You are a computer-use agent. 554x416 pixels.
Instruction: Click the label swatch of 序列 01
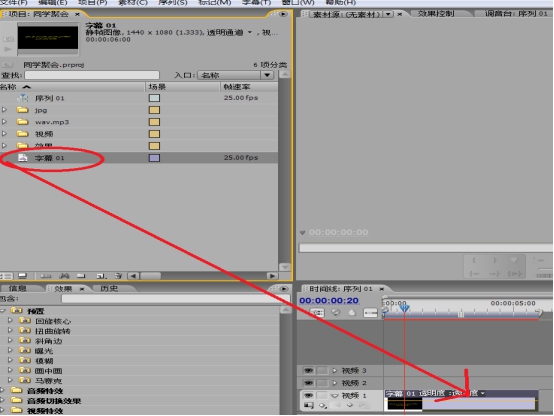coord(154,98)
